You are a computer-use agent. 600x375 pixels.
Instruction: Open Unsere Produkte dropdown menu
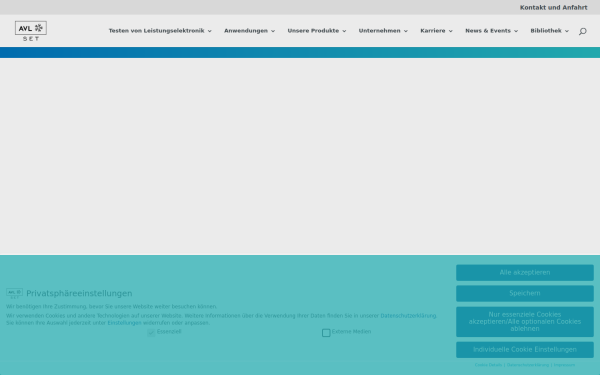tap(317, 31)
